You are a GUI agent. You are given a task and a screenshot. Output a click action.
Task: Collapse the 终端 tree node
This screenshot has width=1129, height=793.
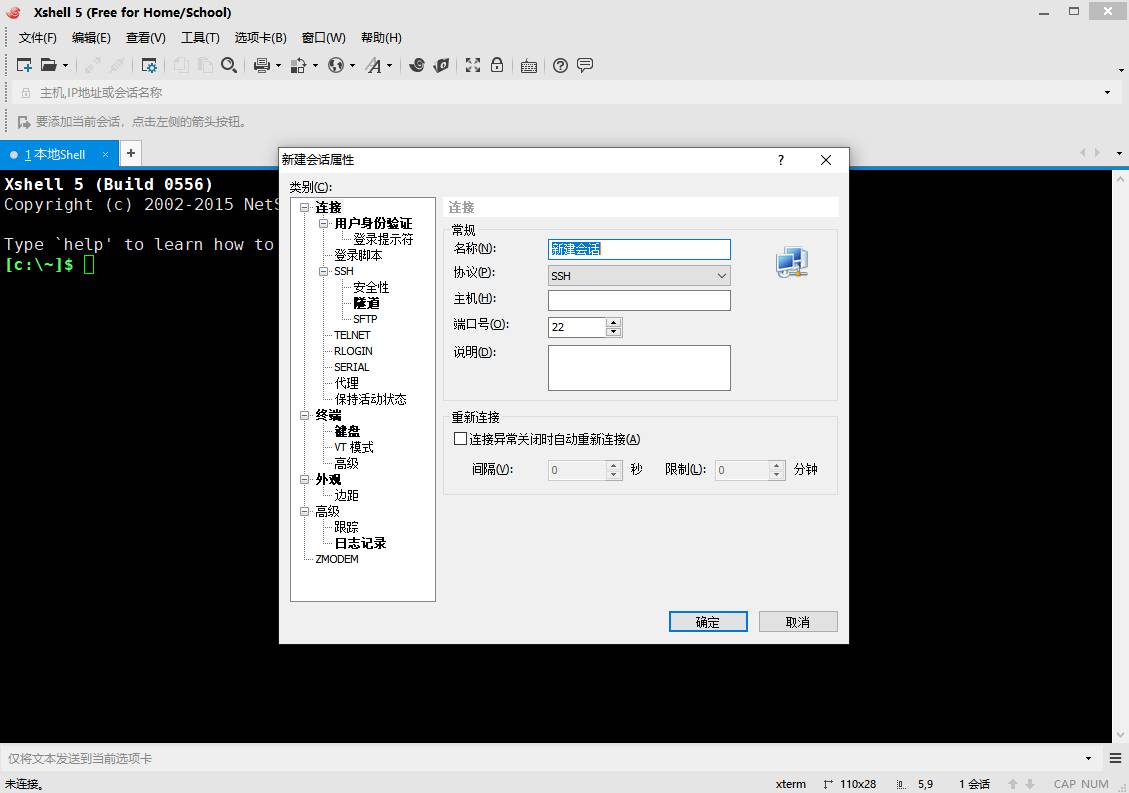pyautogui.click(x=305, y=415)
